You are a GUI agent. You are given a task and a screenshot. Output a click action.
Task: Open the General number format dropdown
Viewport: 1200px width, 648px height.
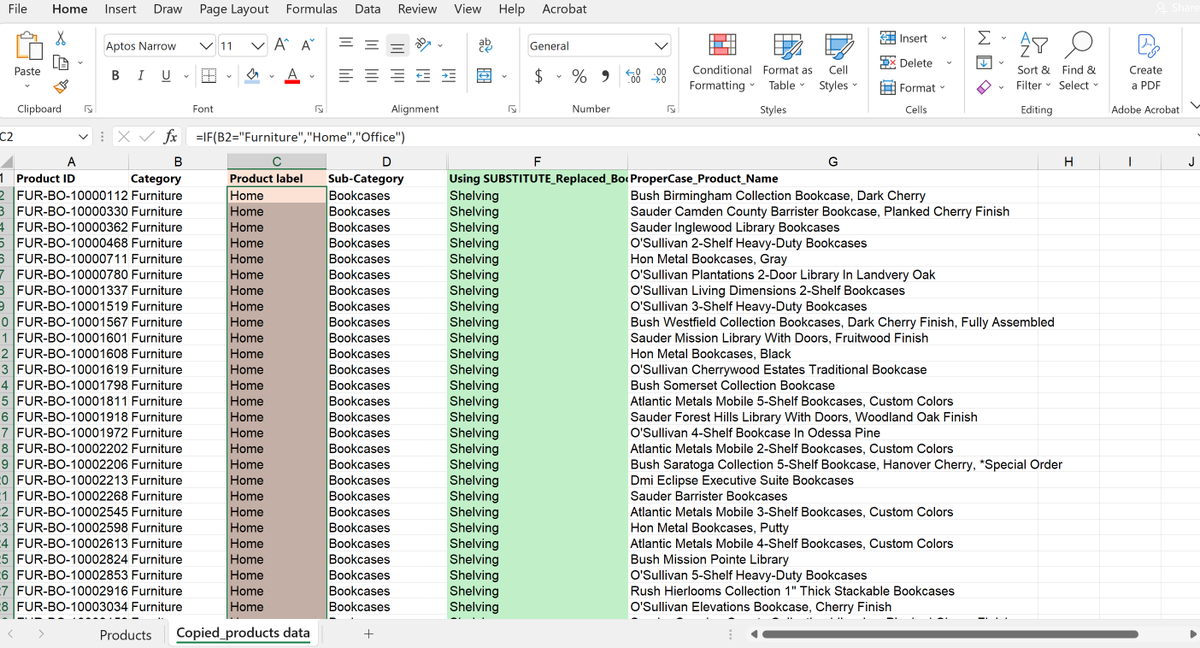coord(660,46)
